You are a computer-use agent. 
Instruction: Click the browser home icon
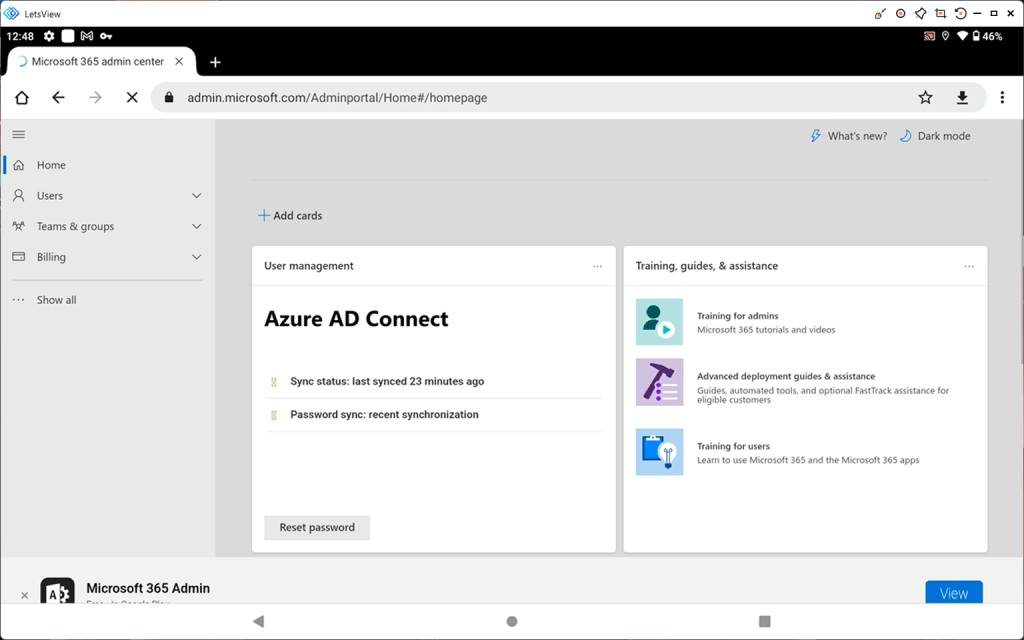22,98
